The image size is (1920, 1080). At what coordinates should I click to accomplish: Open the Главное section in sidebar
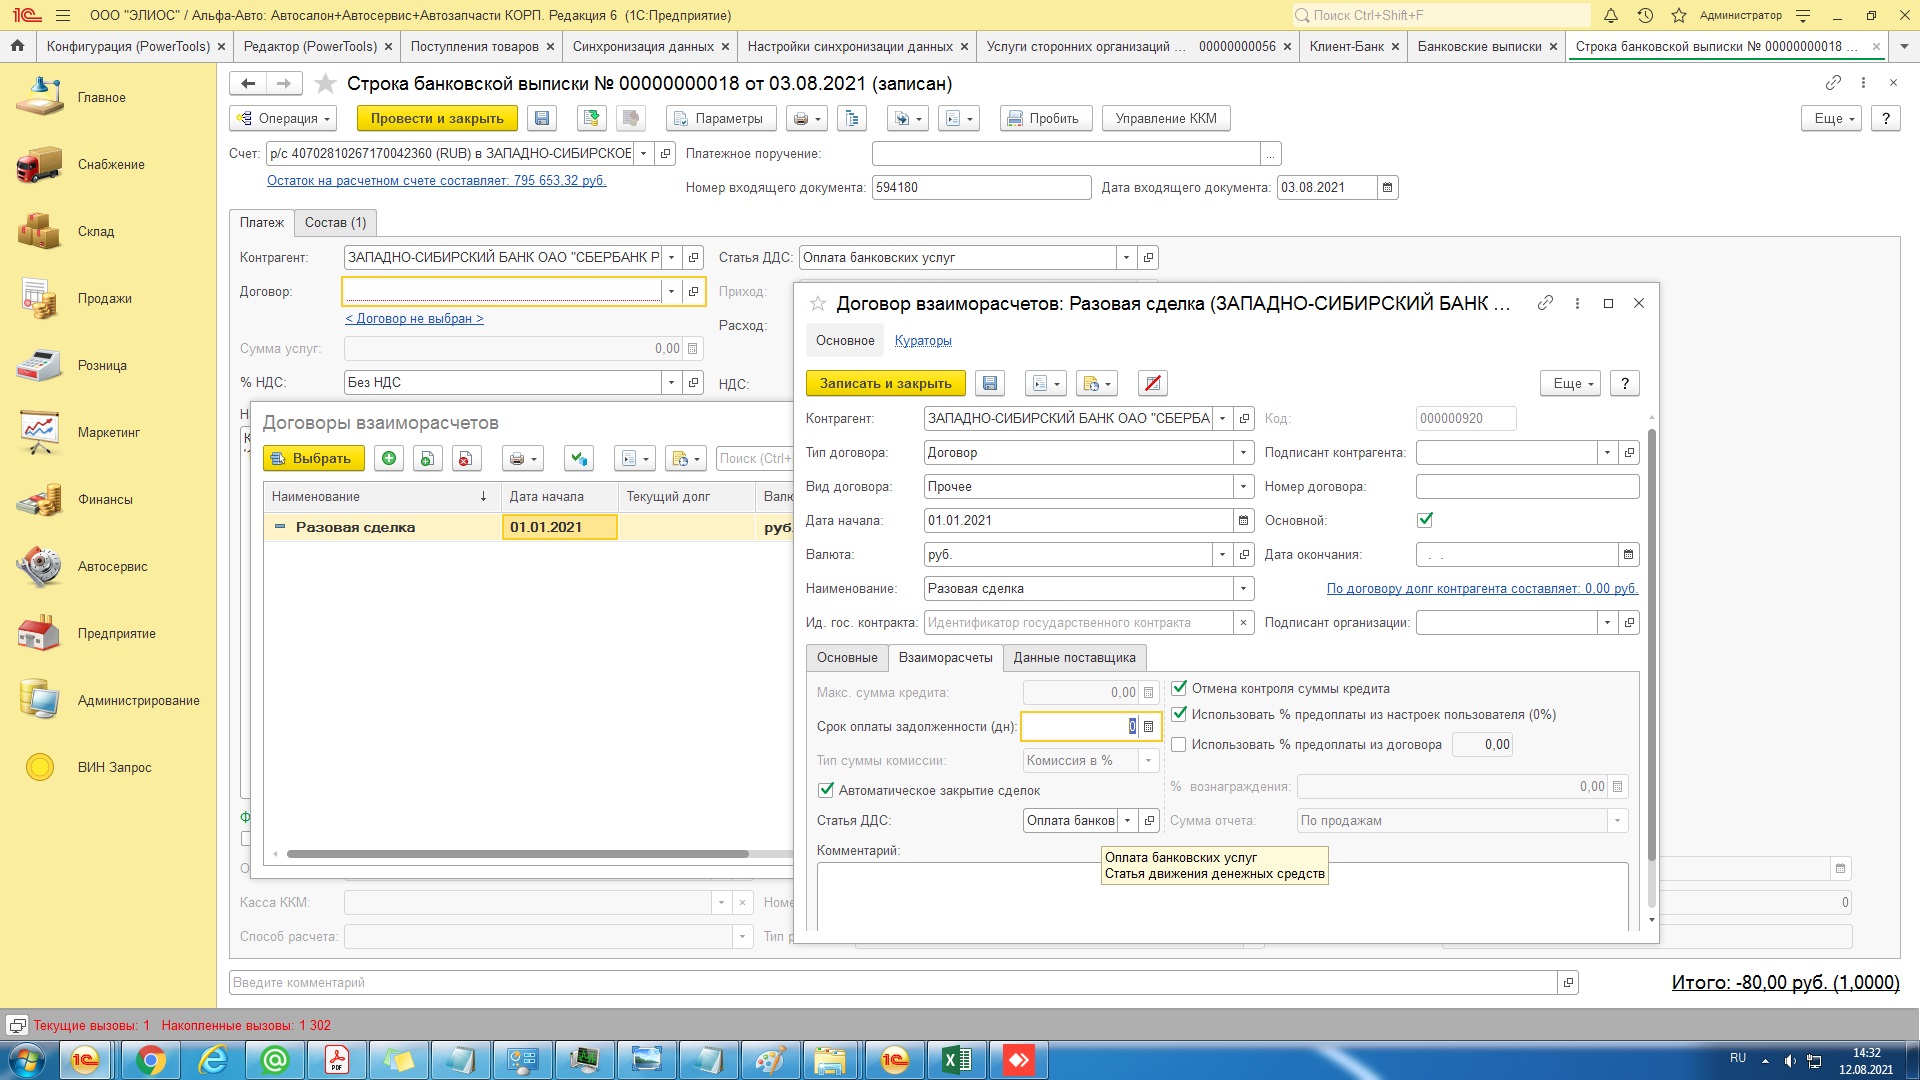point(100,98)
